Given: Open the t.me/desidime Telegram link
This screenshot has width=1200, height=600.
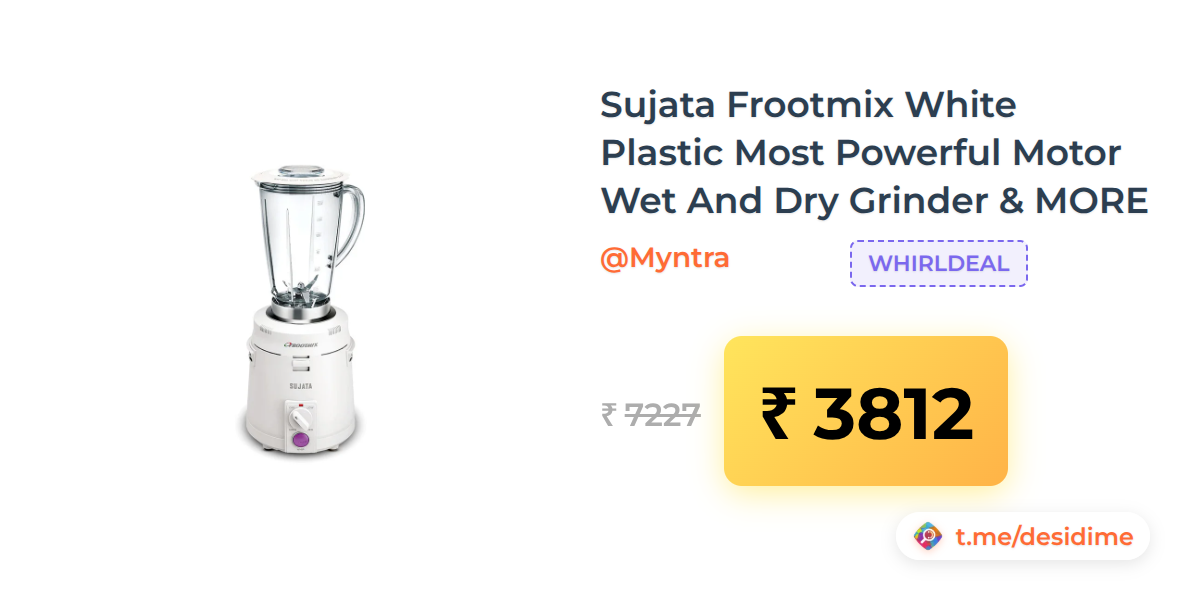Looking at the screenshot, I should [1044, 537].
